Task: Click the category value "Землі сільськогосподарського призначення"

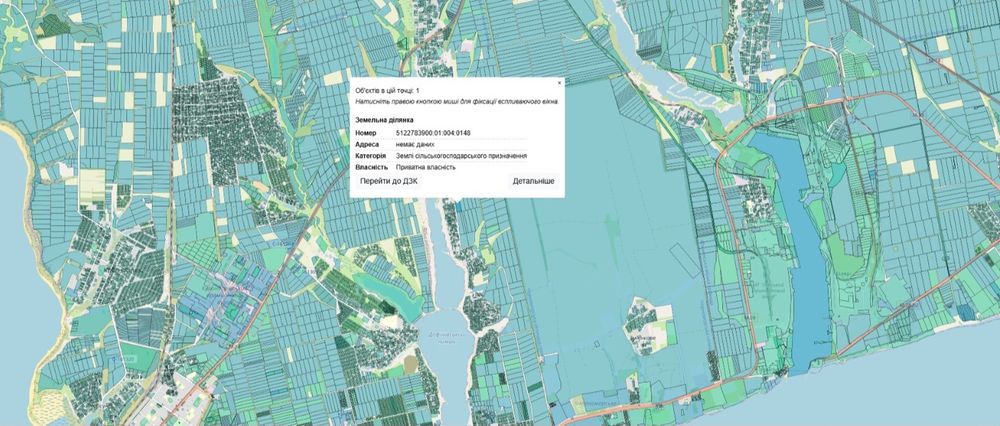Action: click(461, 156)
